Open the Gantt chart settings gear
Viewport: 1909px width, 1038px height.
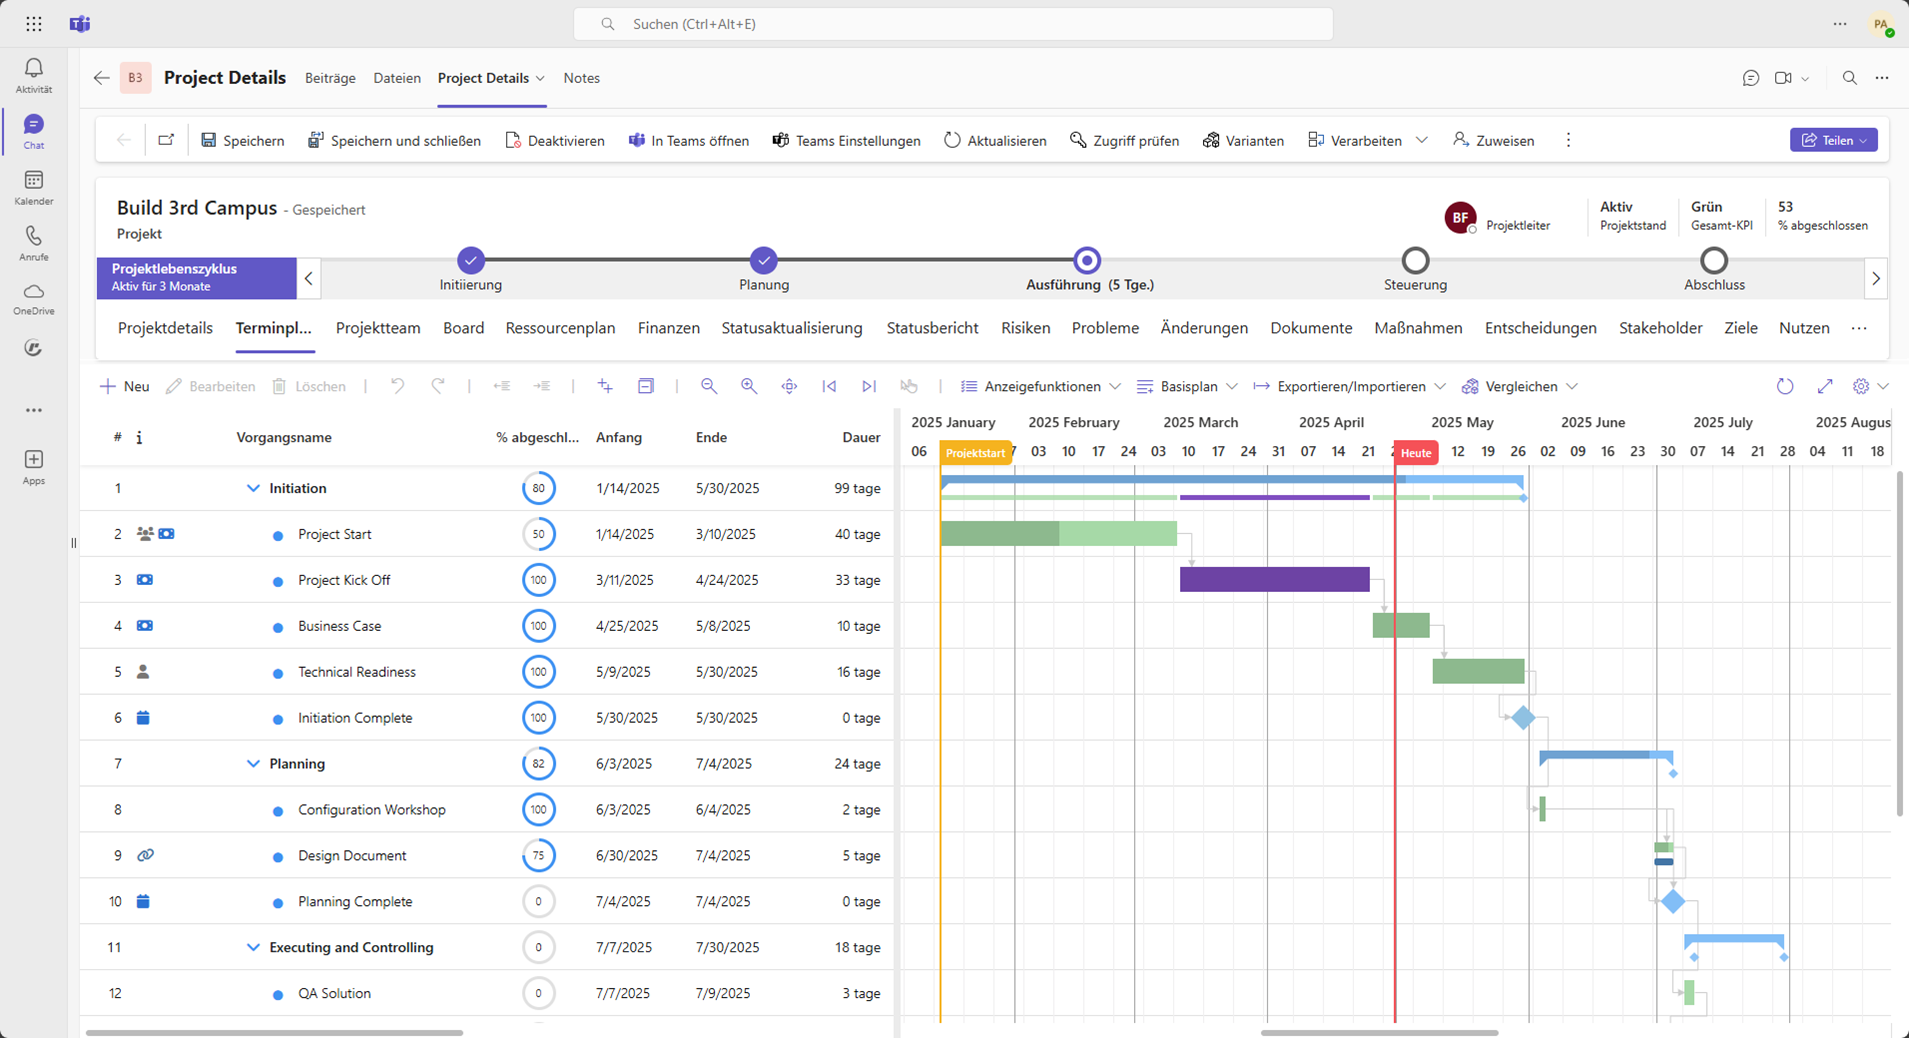coord(1860,386)
